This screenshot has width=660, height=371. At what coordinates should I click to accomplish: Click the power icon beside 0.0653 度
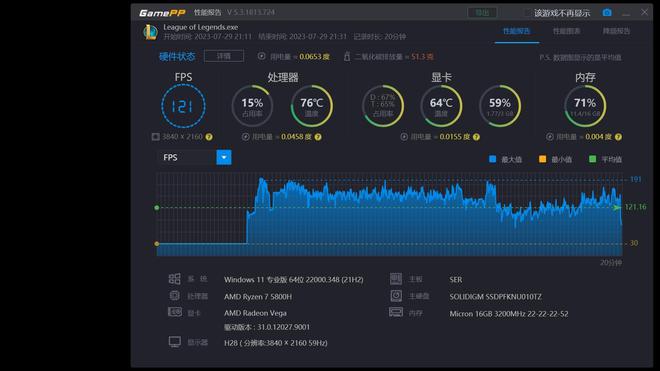coord(261,56)
